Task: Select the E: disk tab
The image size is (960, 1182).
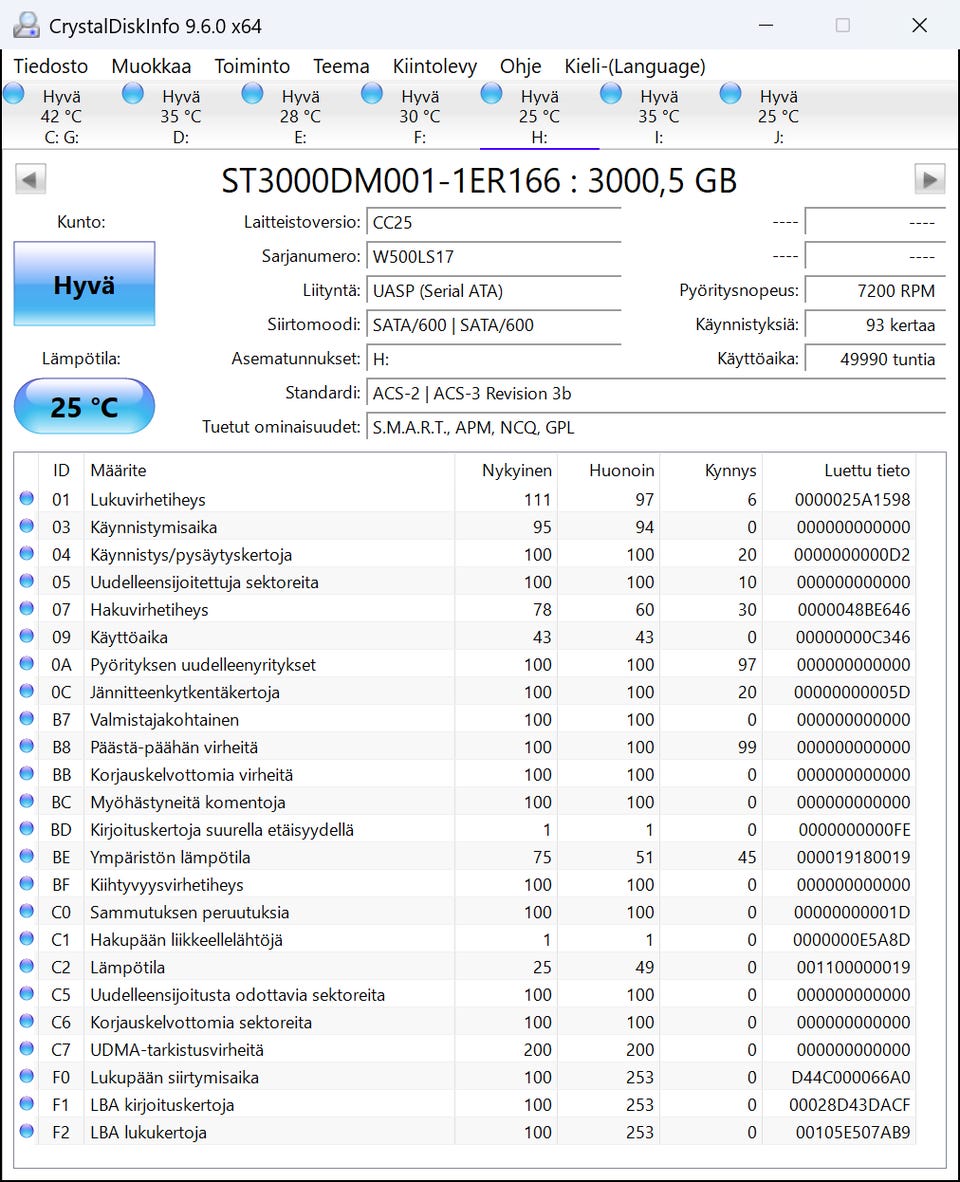Action: click(300, 116)
